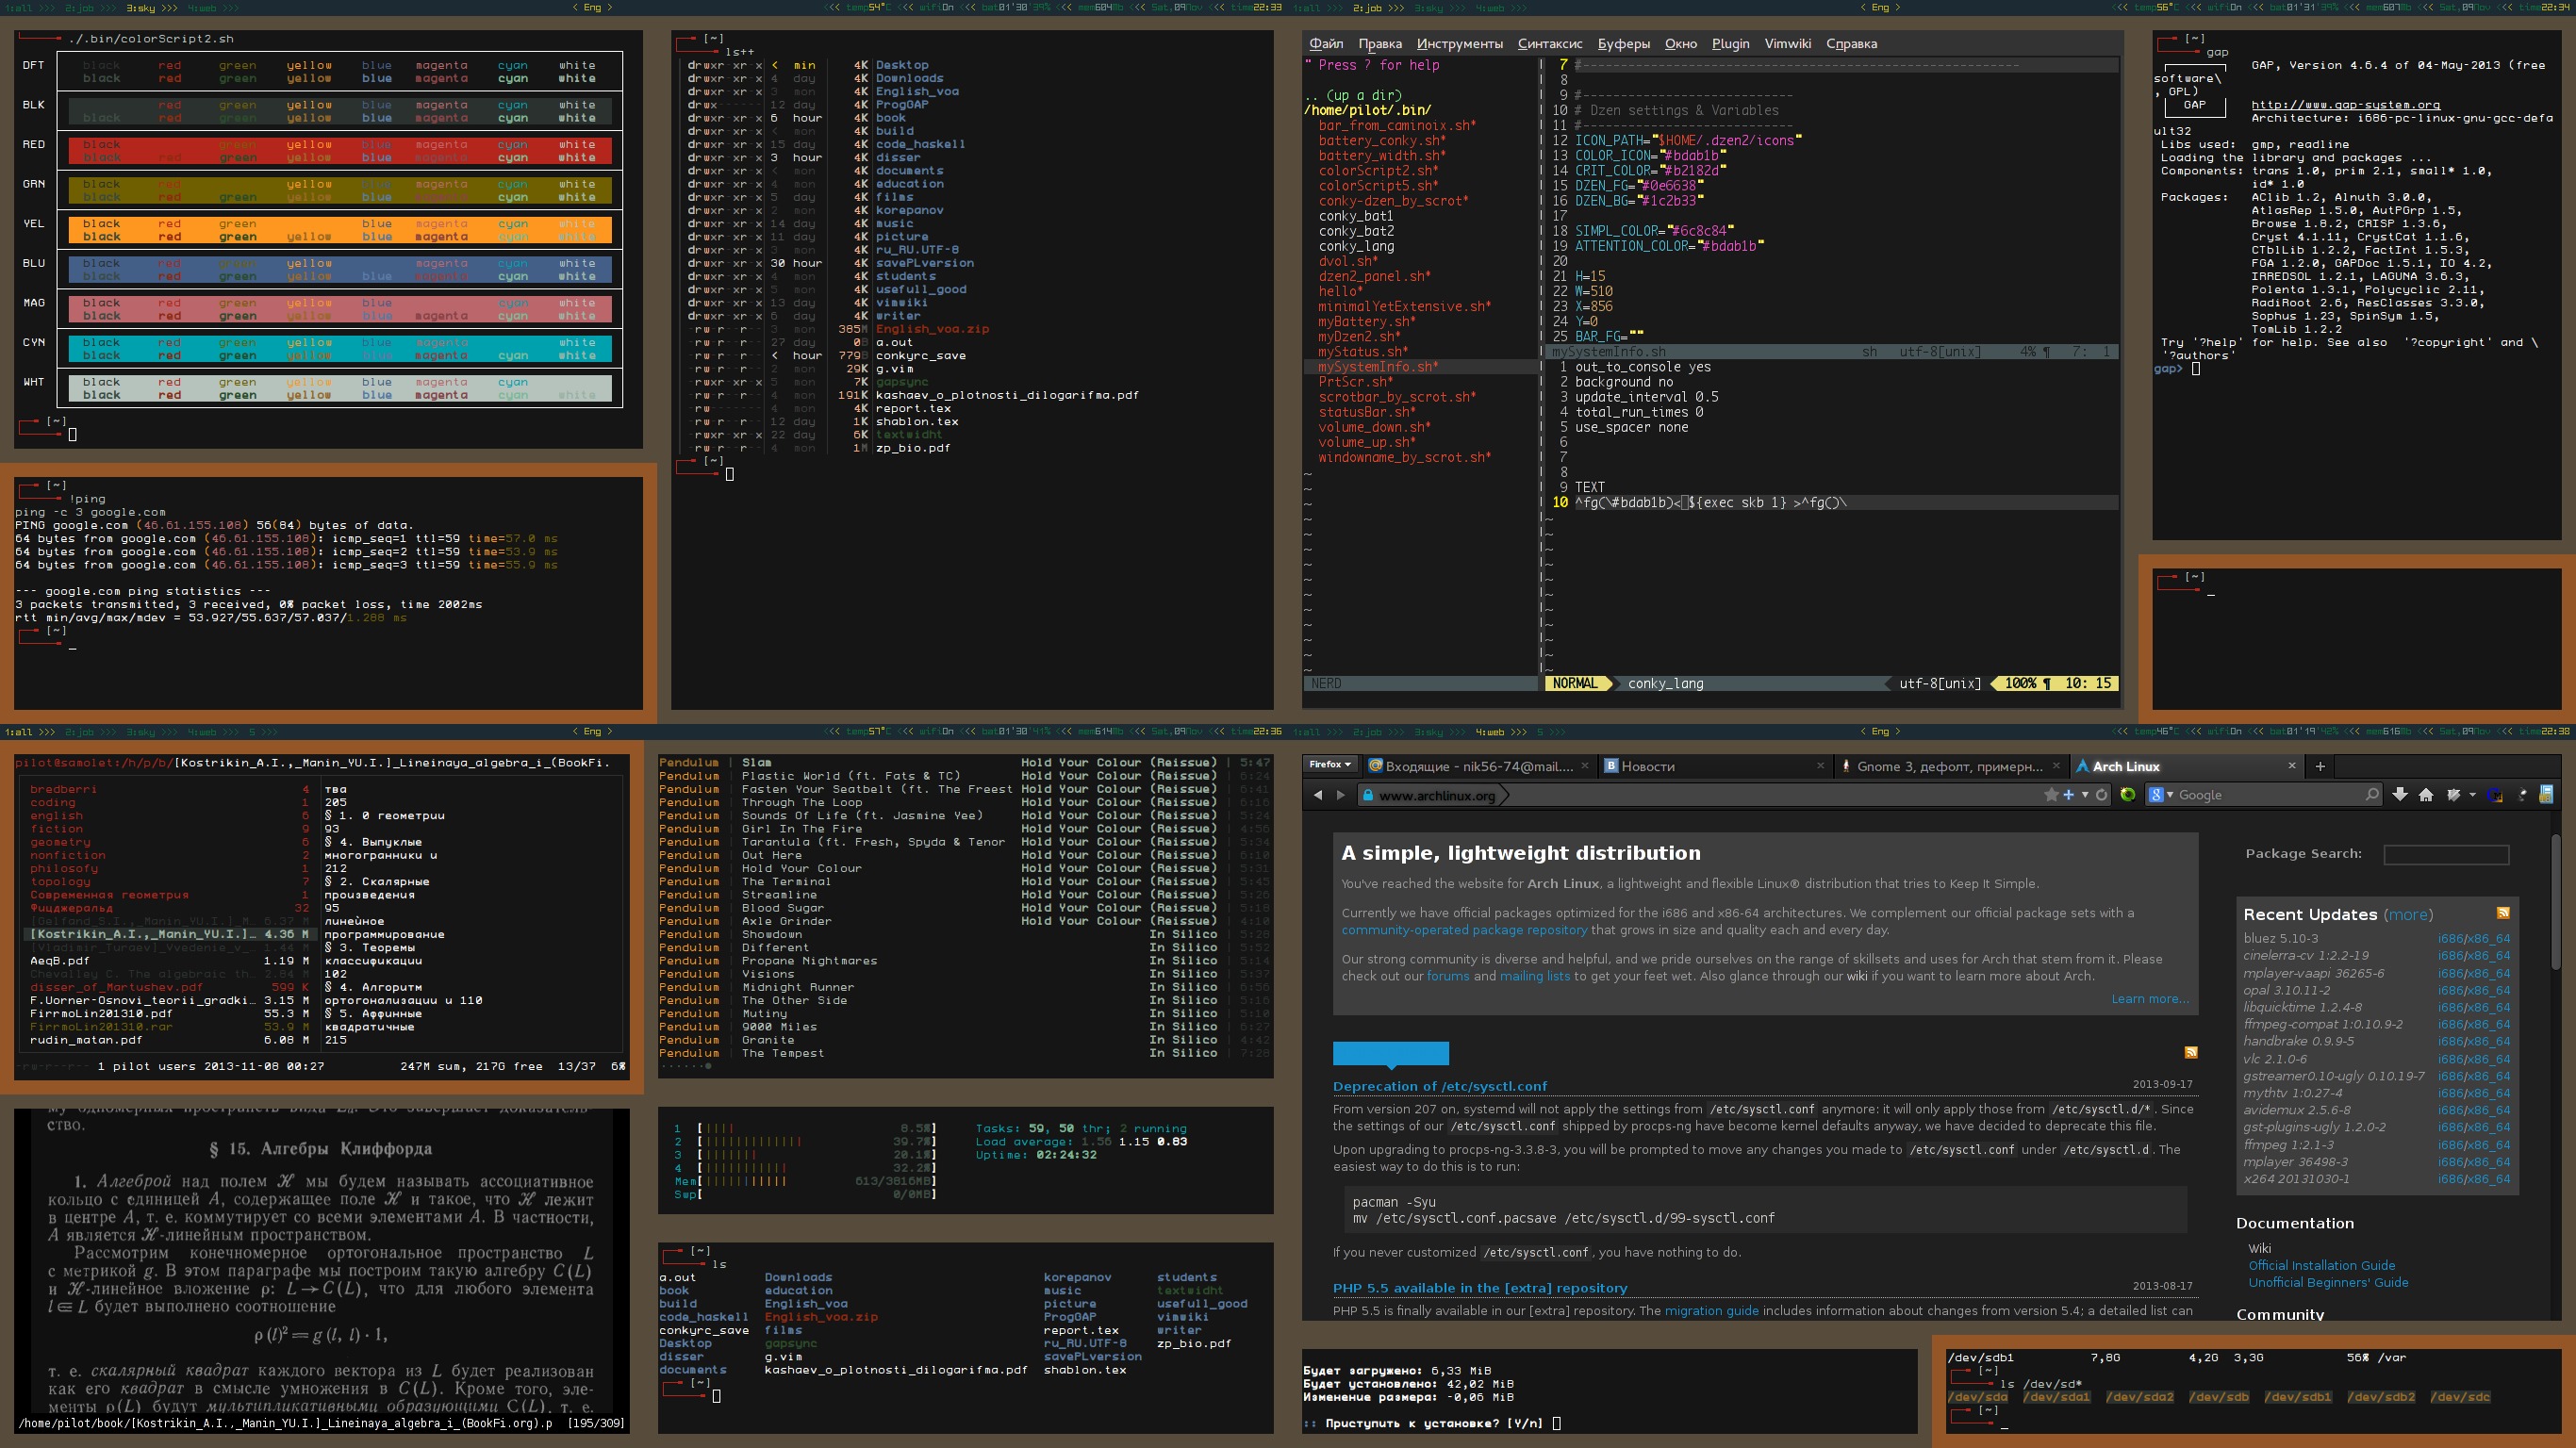Switch to the Новости browser tab
Viewport: 2576px width, 1448px height.
1647,767
